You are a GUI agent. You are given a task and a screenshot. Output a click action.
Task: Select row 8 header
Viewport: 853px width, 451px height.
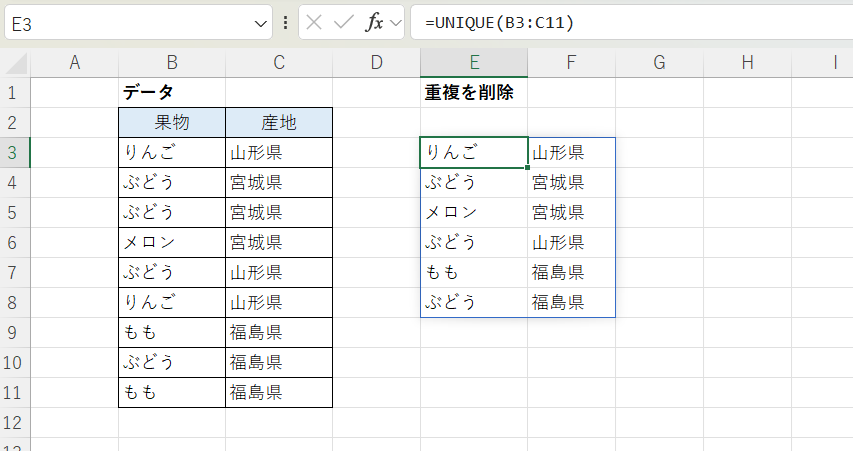(15, 302)
